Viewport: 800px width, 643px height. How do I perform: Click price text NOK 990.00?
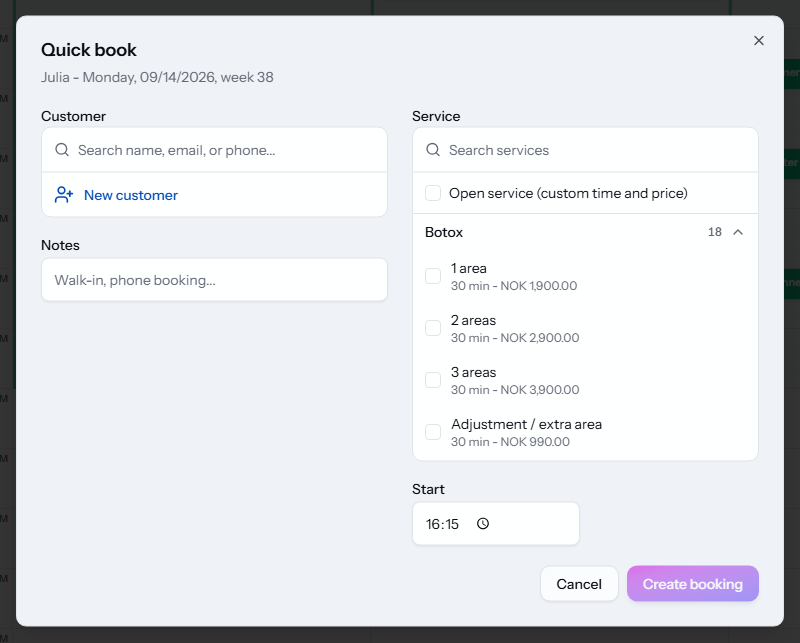[x=535, y=442]
